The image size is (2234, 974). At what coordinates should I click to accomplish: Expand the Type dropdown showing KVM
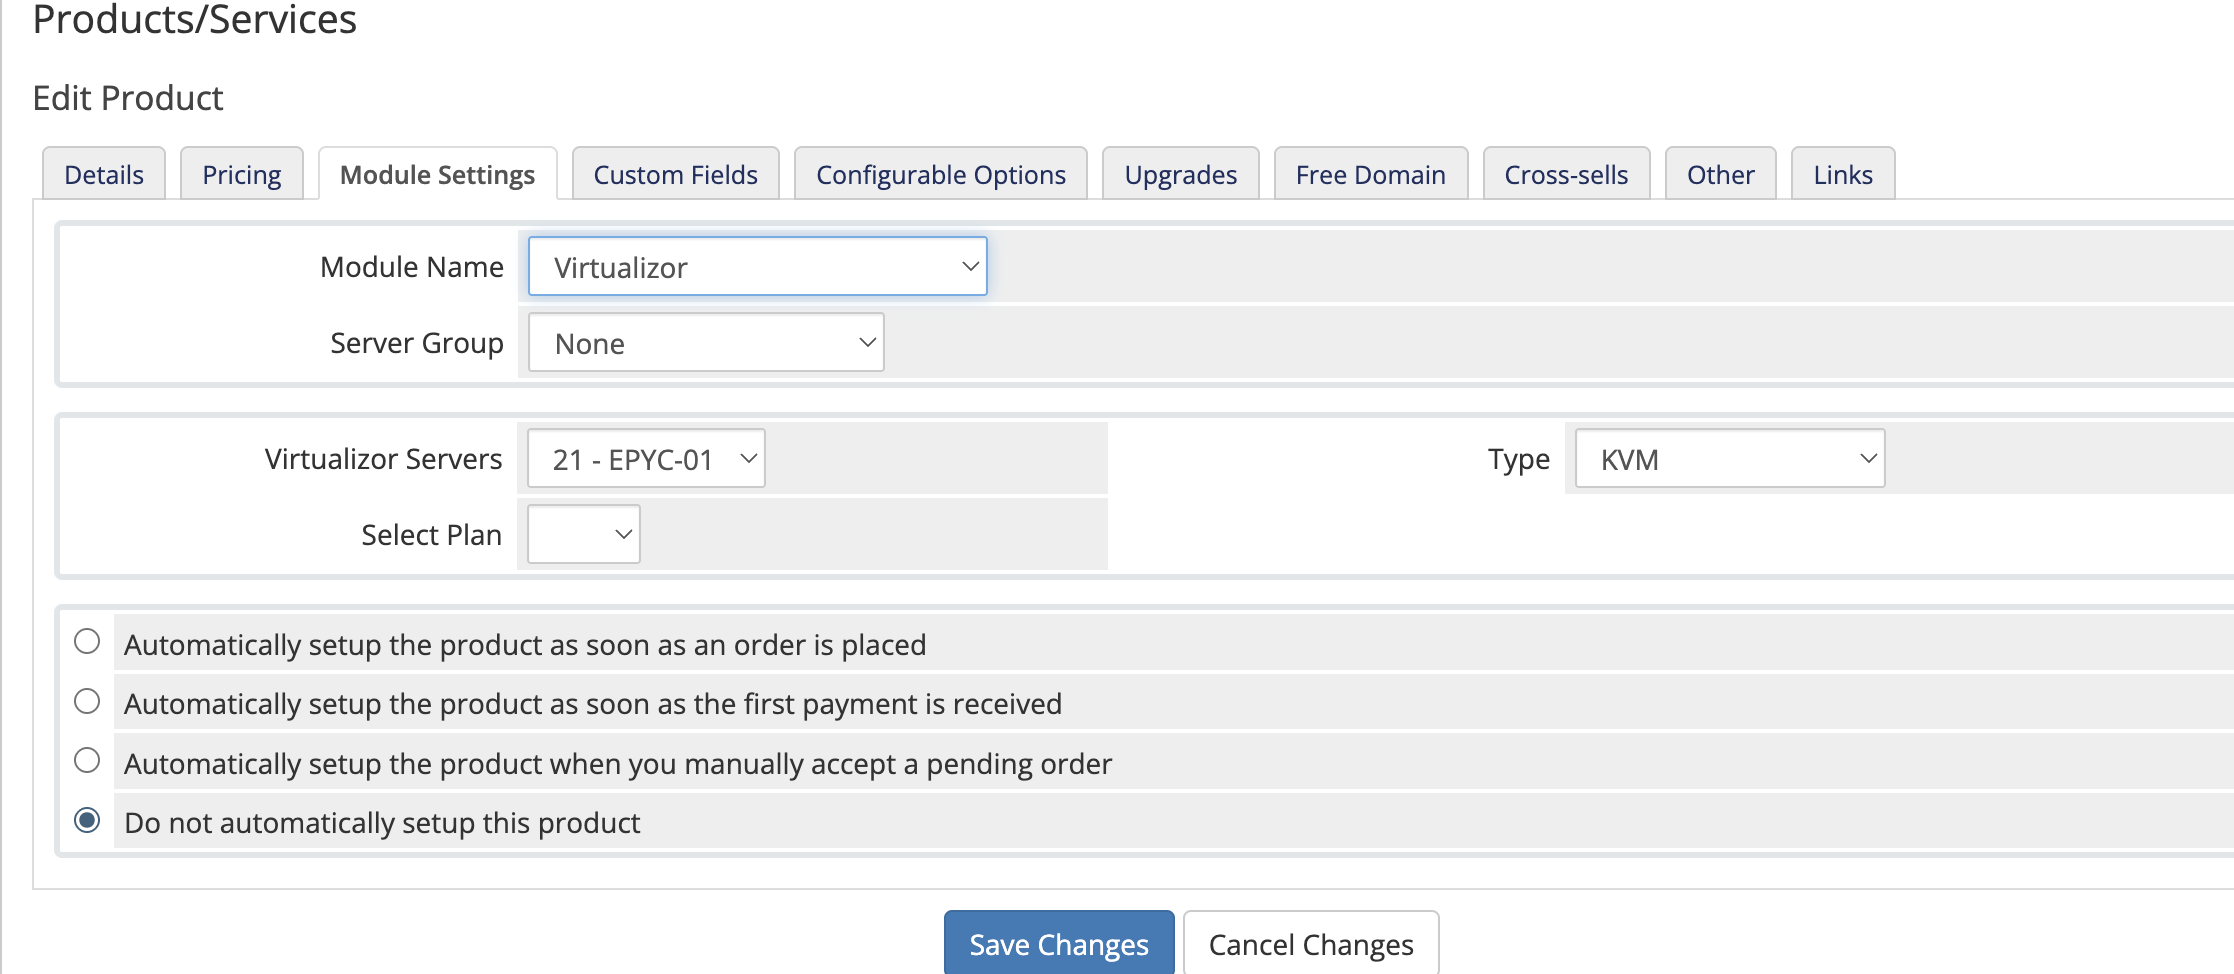point(1730,458)
